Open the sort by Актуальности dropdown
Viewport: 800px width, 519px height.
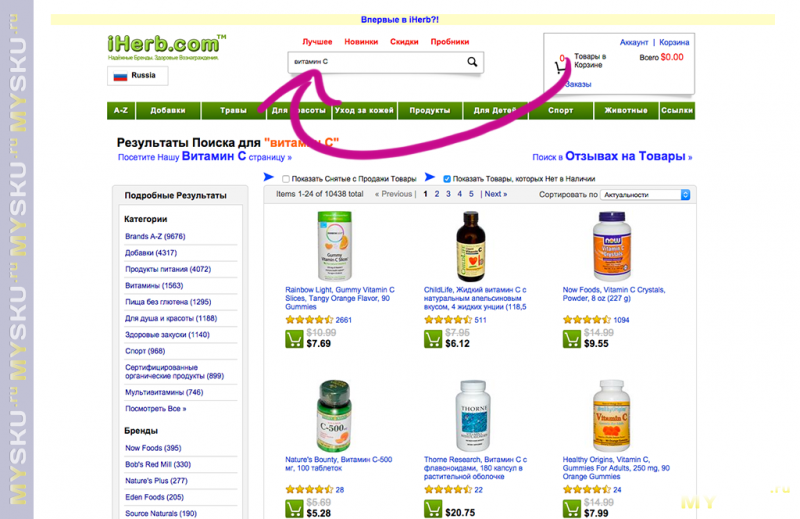coord(645,195)
